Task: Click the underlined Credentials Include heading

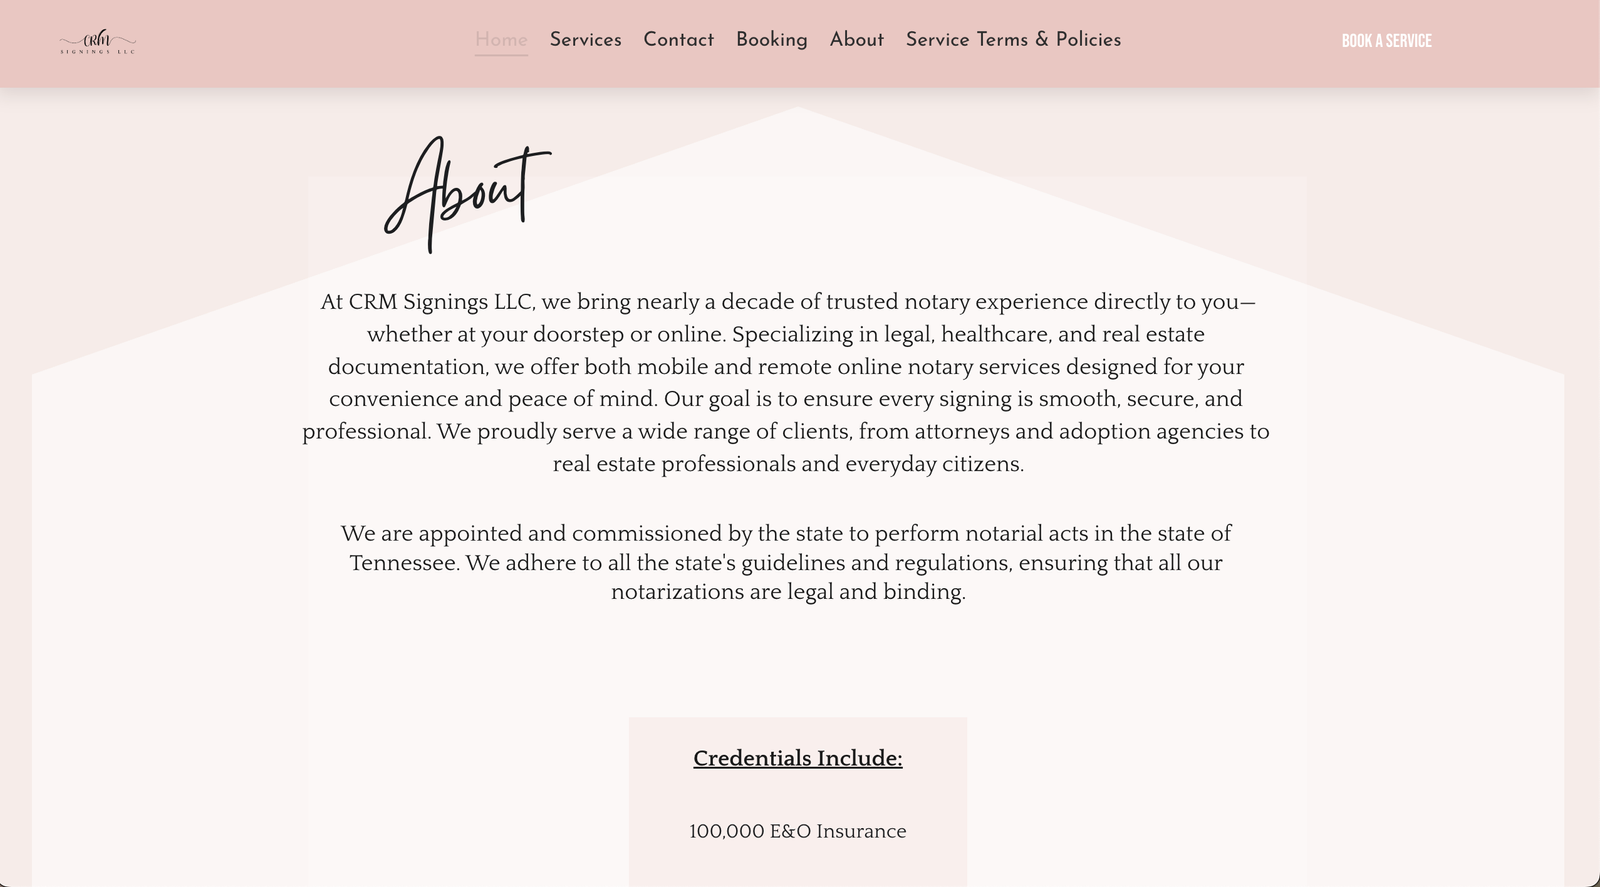Action: 797,758
